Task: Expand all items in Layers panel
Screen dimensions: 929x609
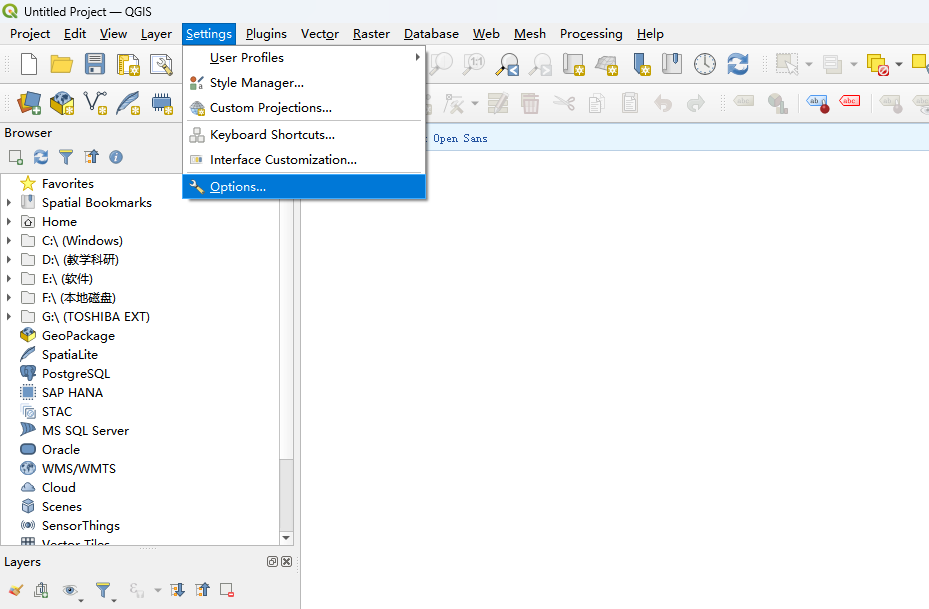Action: click(x=177, y=590)
